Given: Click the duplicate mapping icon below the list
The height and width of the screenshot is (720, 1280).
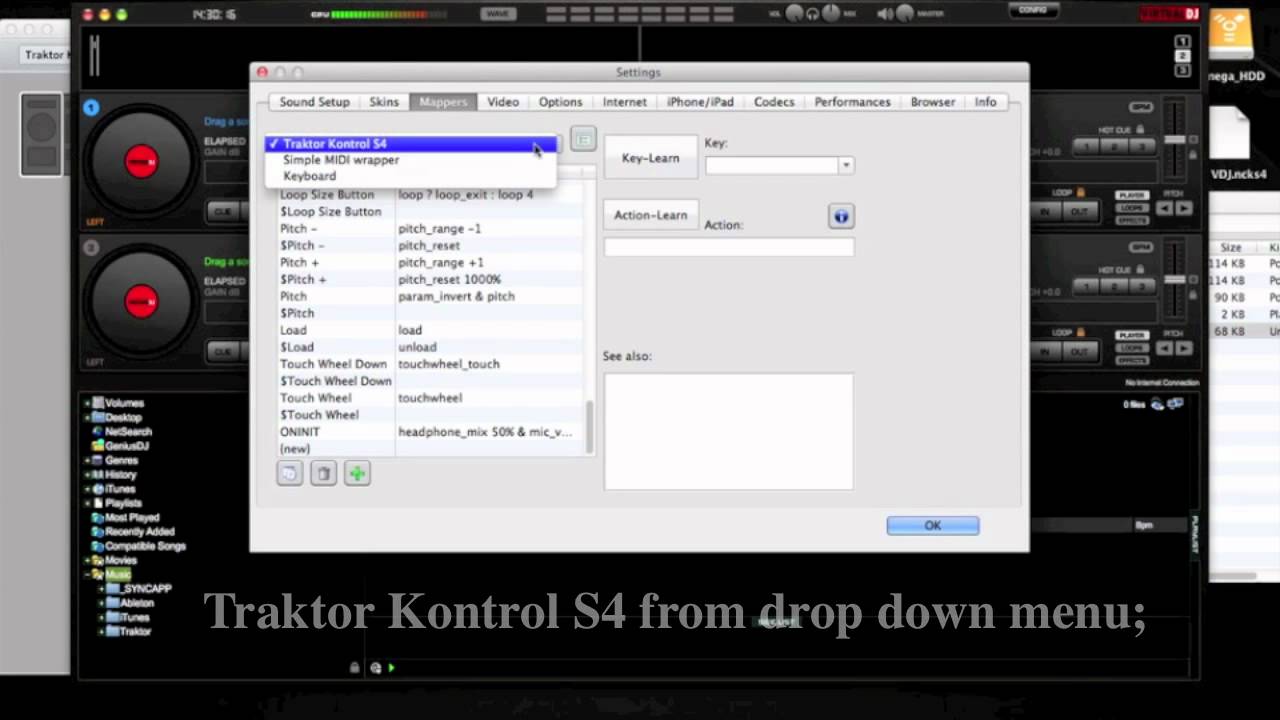Looking at the screenshot, I should coord(290,474).
